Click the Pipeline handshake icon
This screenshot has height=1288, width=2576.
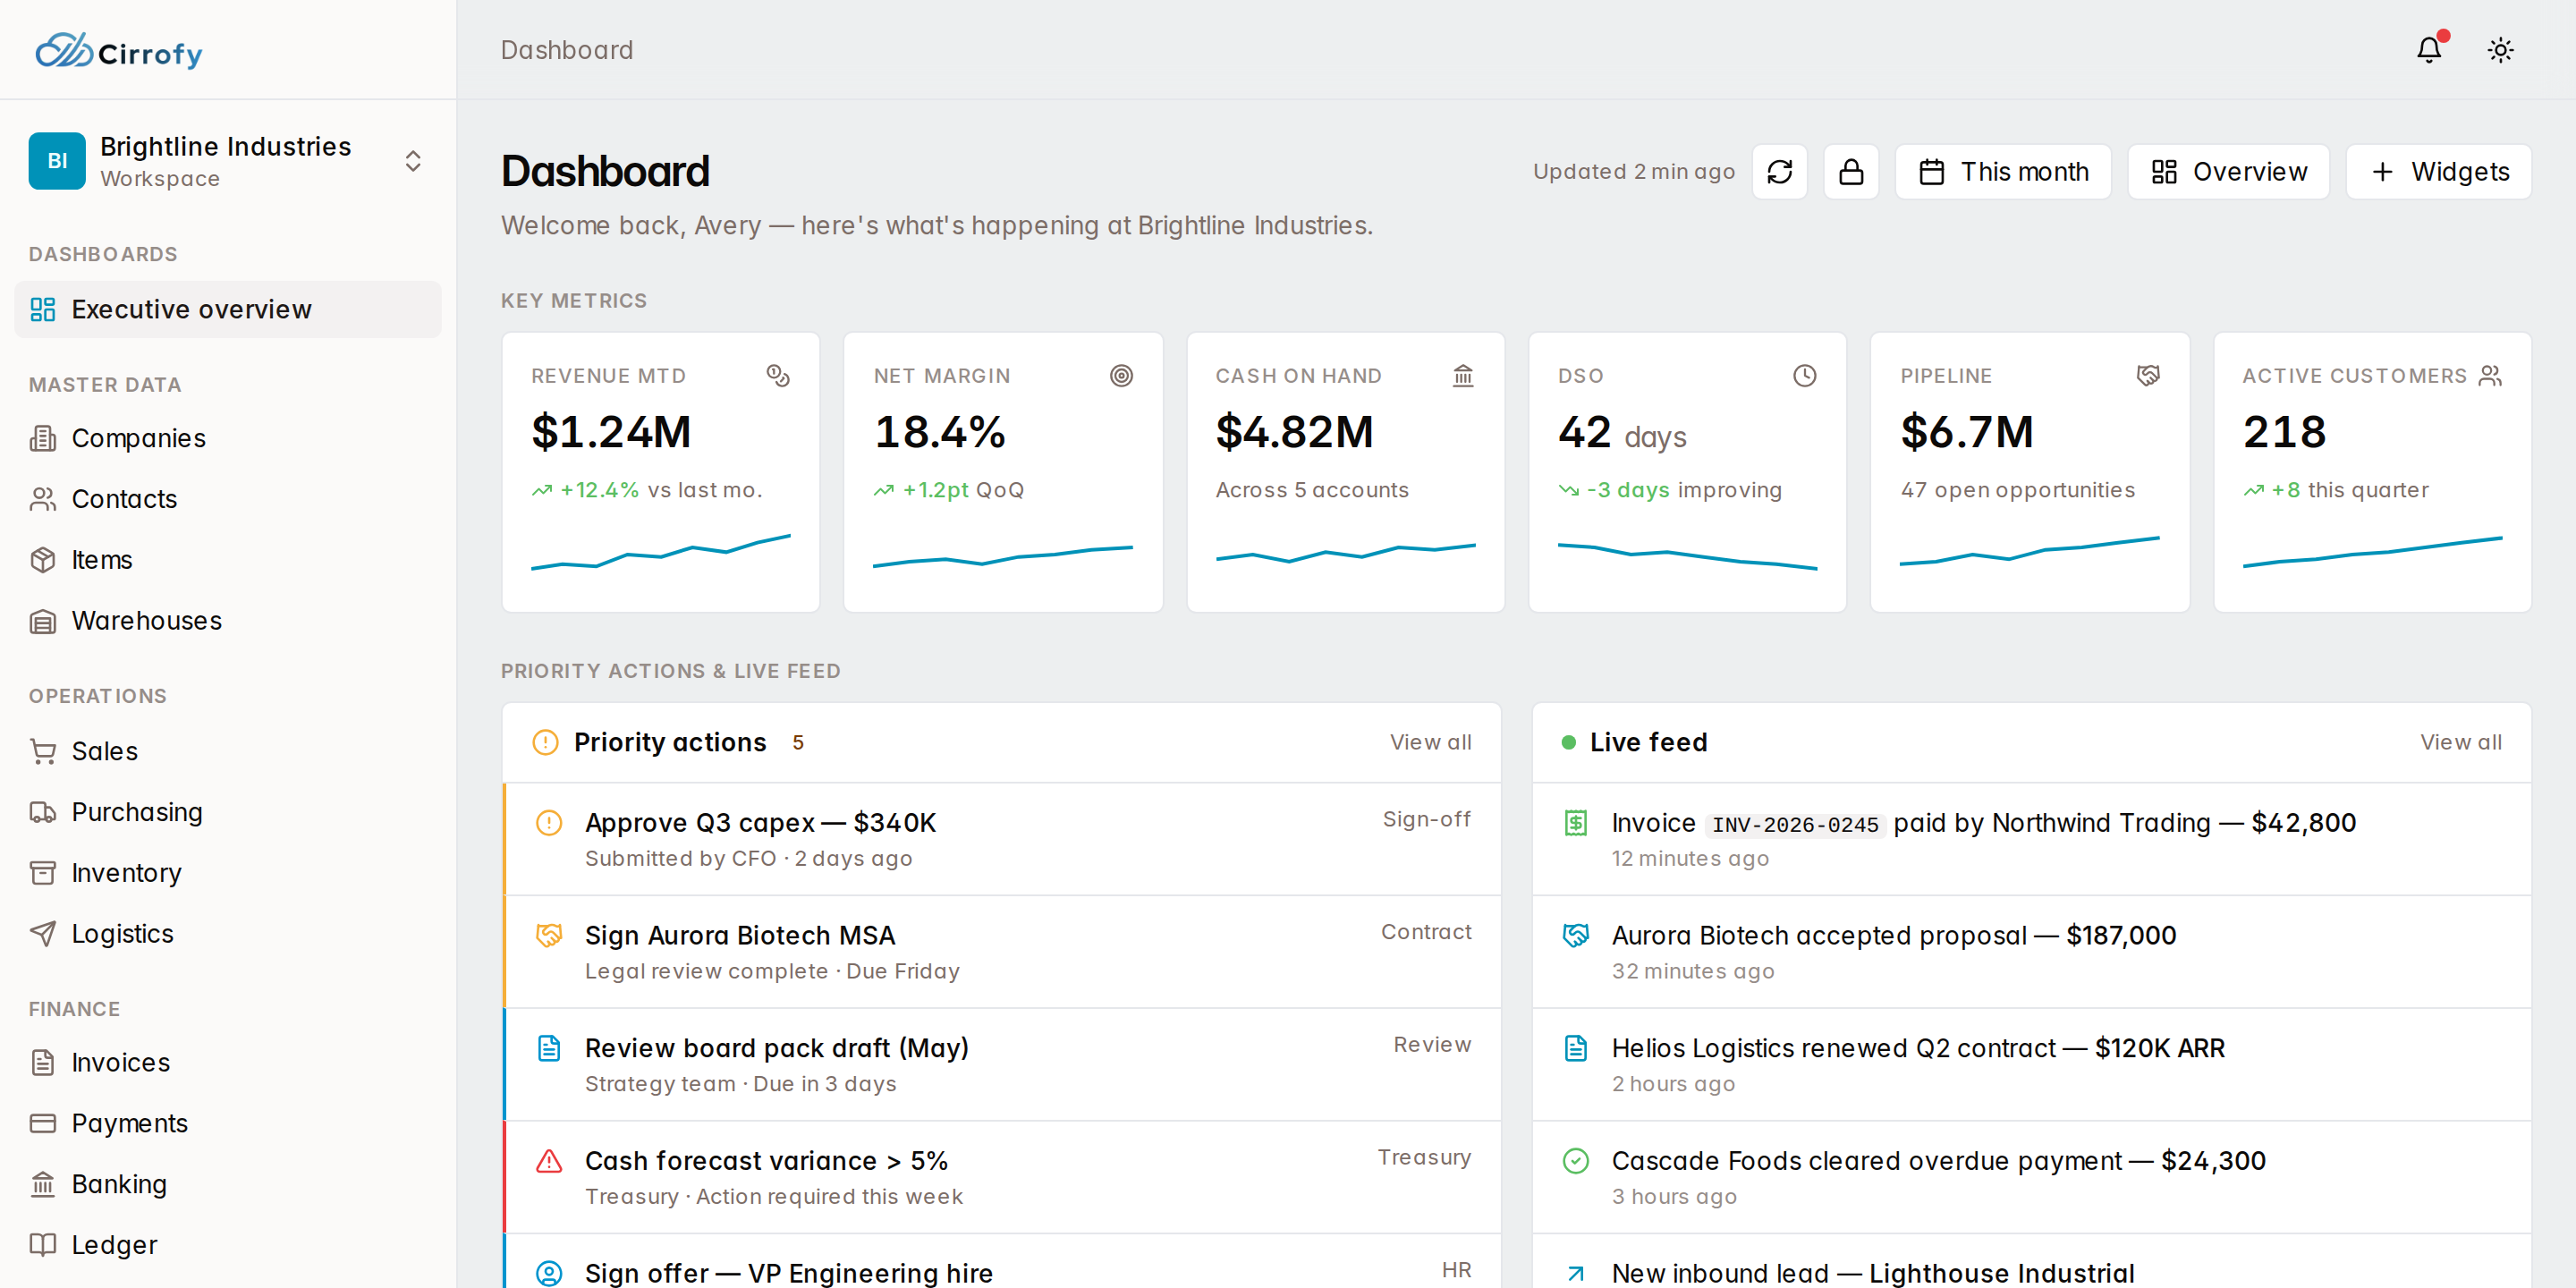pos(2148,376)
